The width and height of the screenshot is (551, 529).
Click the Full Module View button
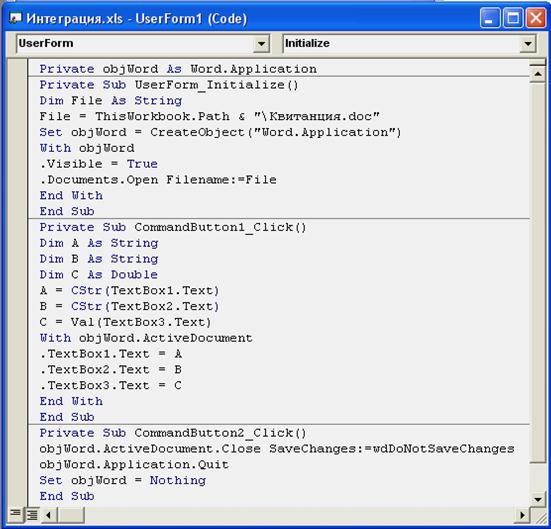pos(32,515)
